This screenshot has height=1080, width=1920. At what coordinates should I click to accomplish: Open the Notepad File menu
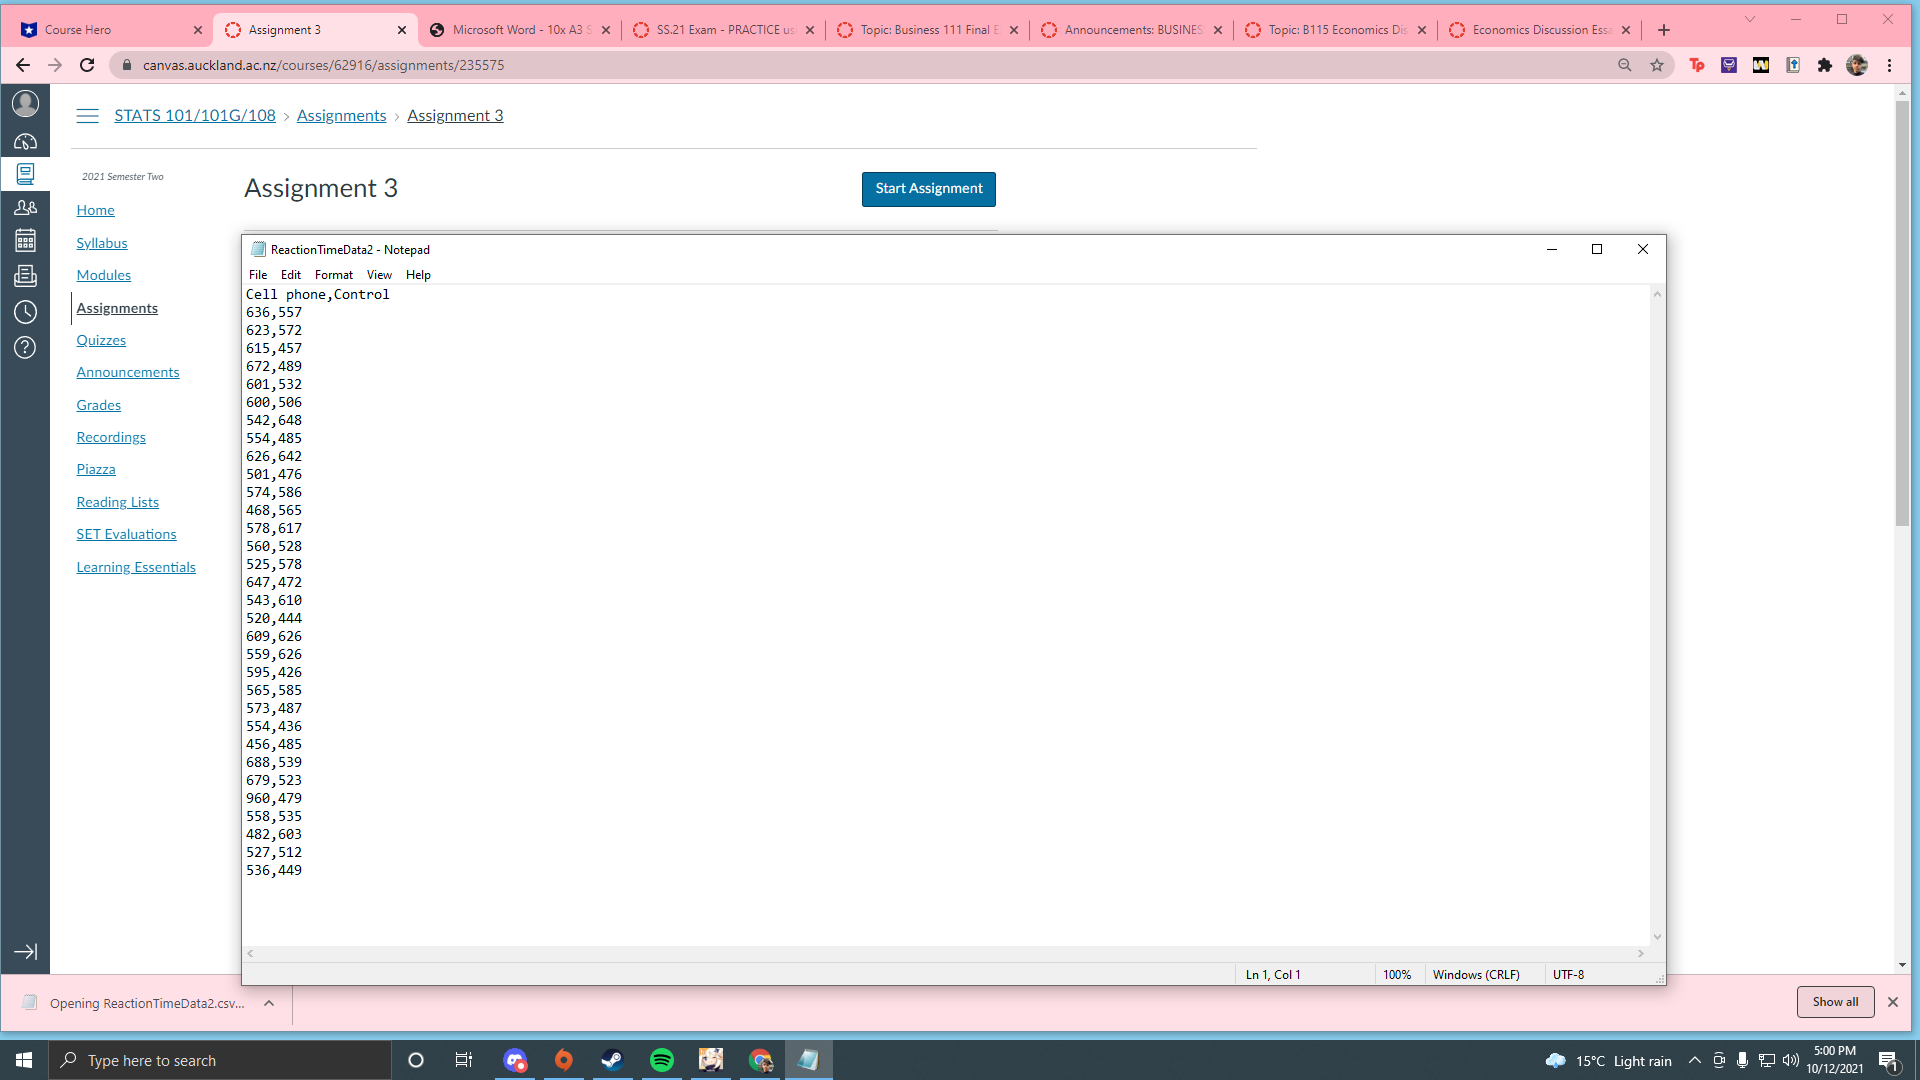pos(258,275)
